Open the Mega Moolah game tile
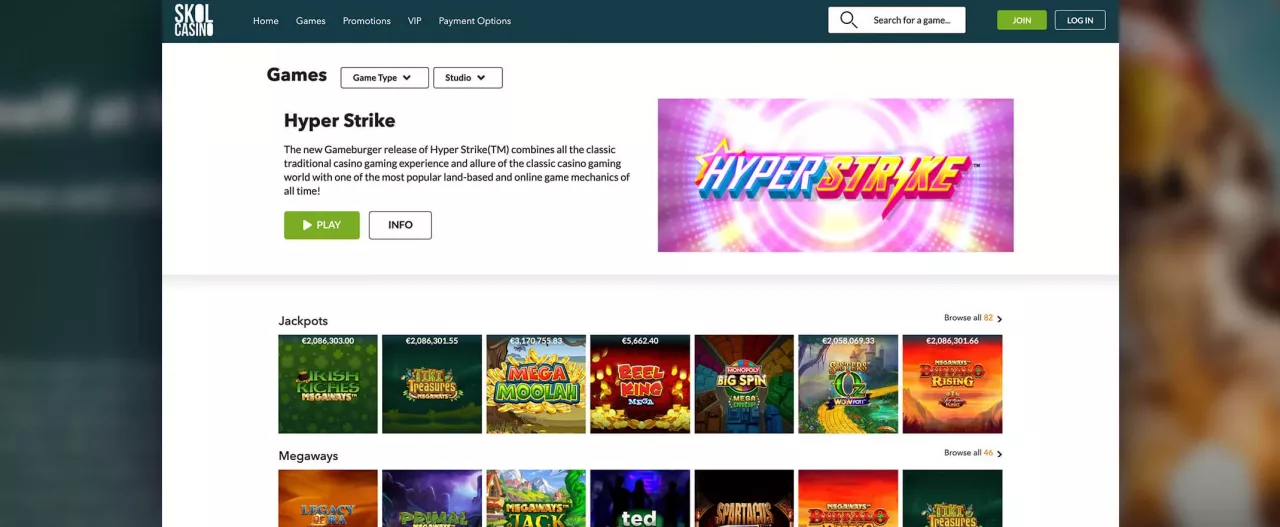The width and height of the screenshot is (1280, 527). point(536,384)
